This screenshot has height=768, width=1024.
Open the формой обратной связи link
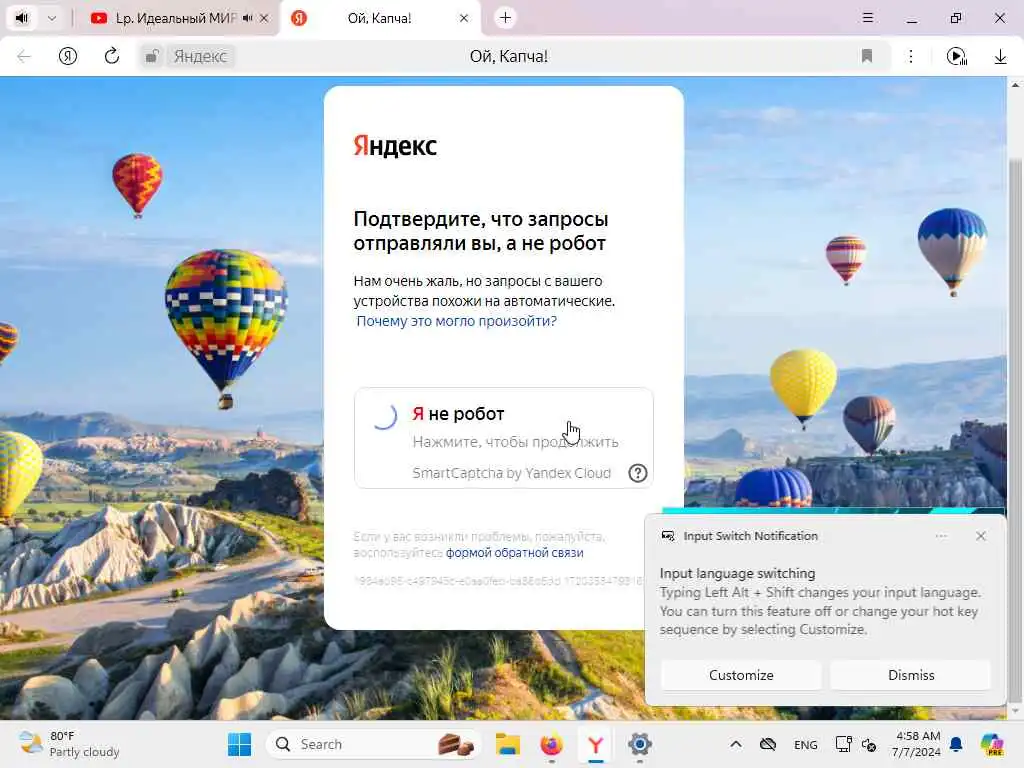click(x=515, y=552)
